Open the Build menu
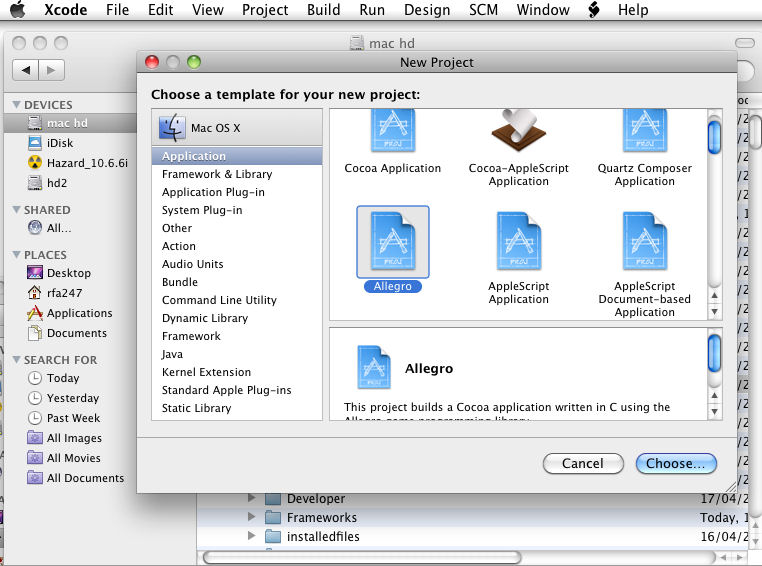The height and width of the screenshot is (566, 762). tap(323, 9)
